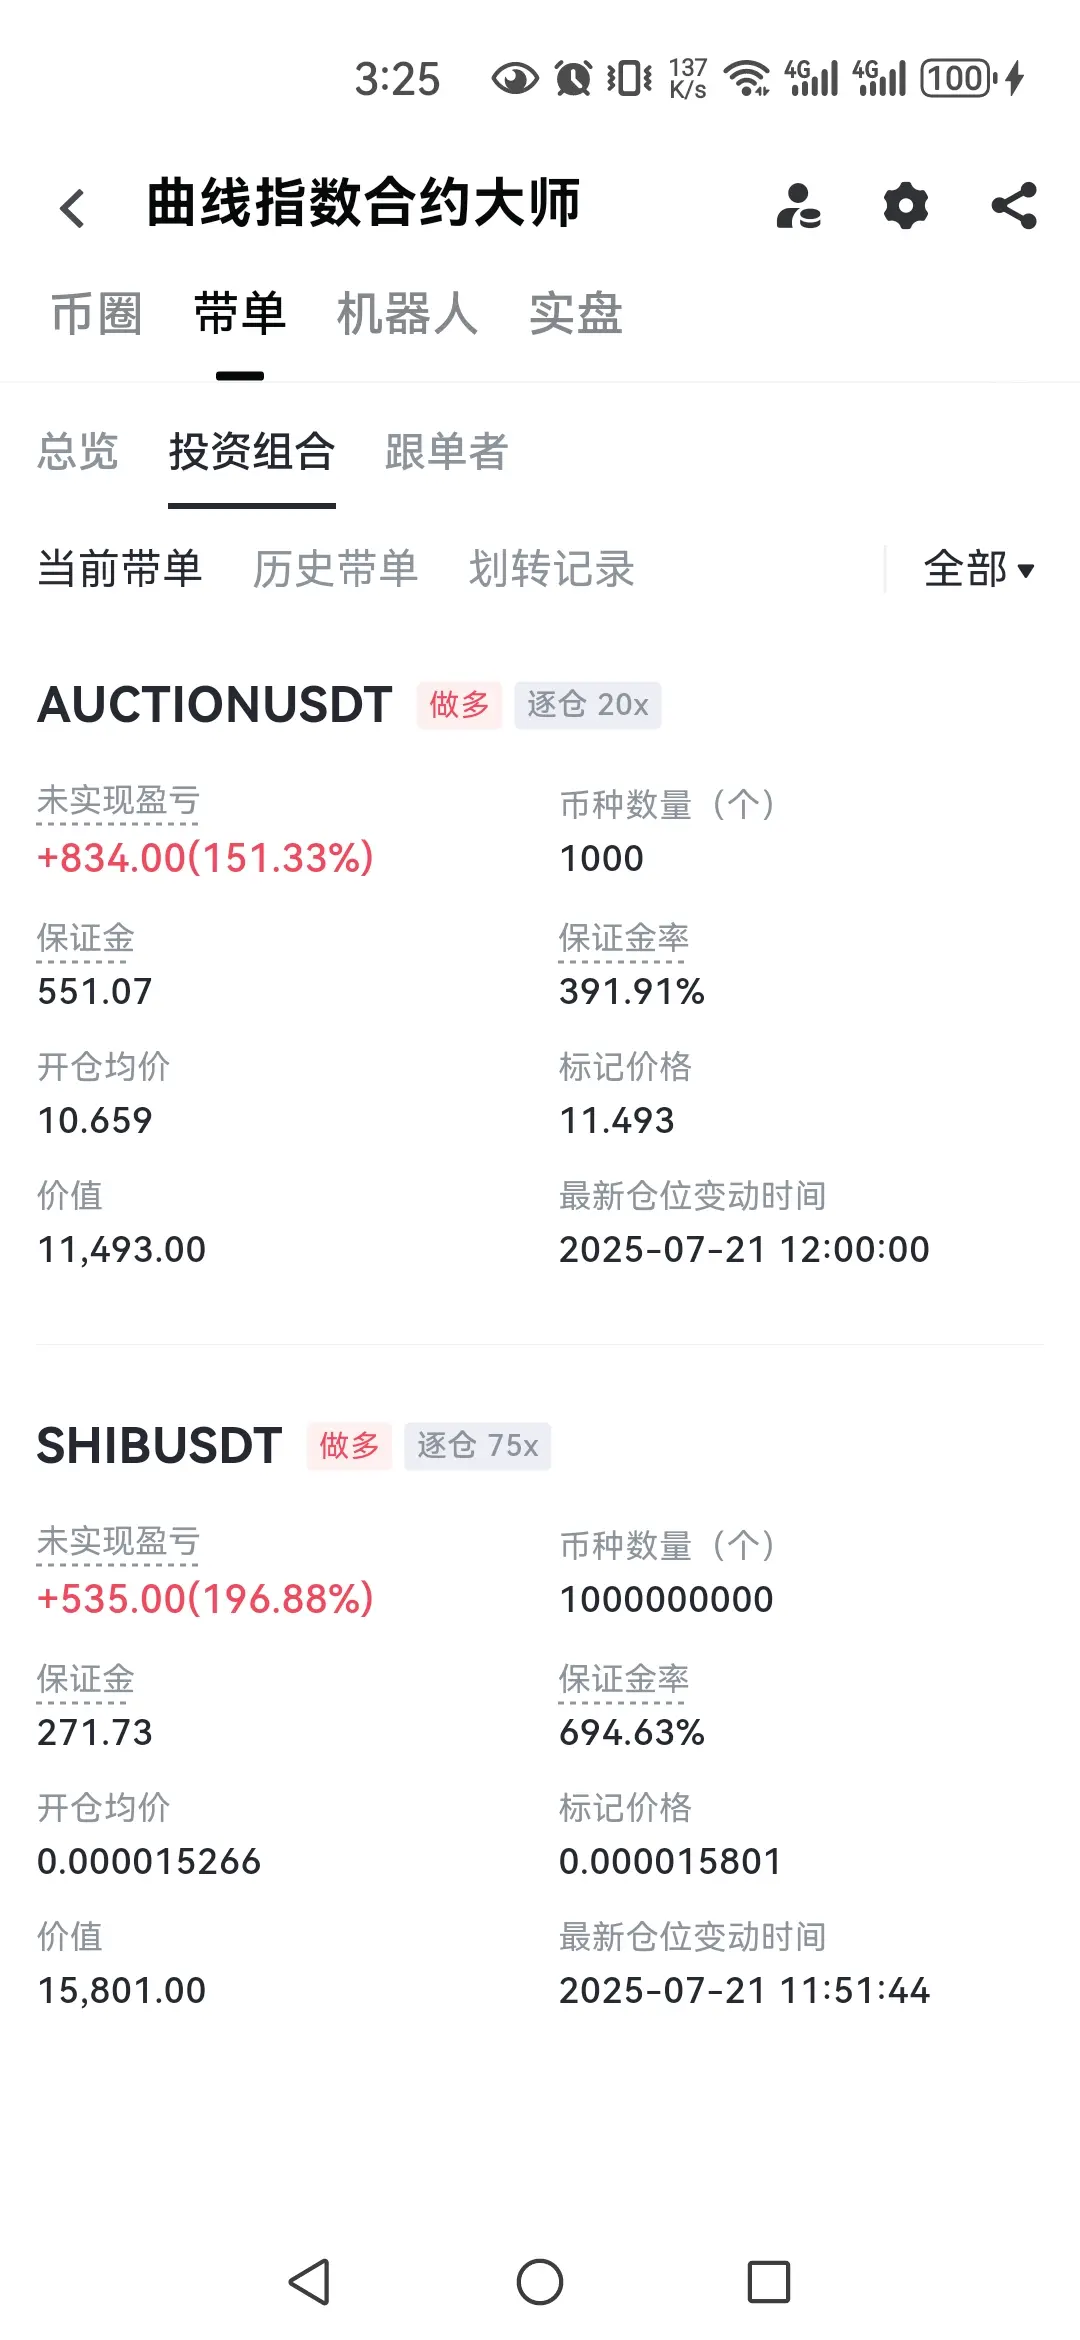Tap the back arrow icon

72,208
